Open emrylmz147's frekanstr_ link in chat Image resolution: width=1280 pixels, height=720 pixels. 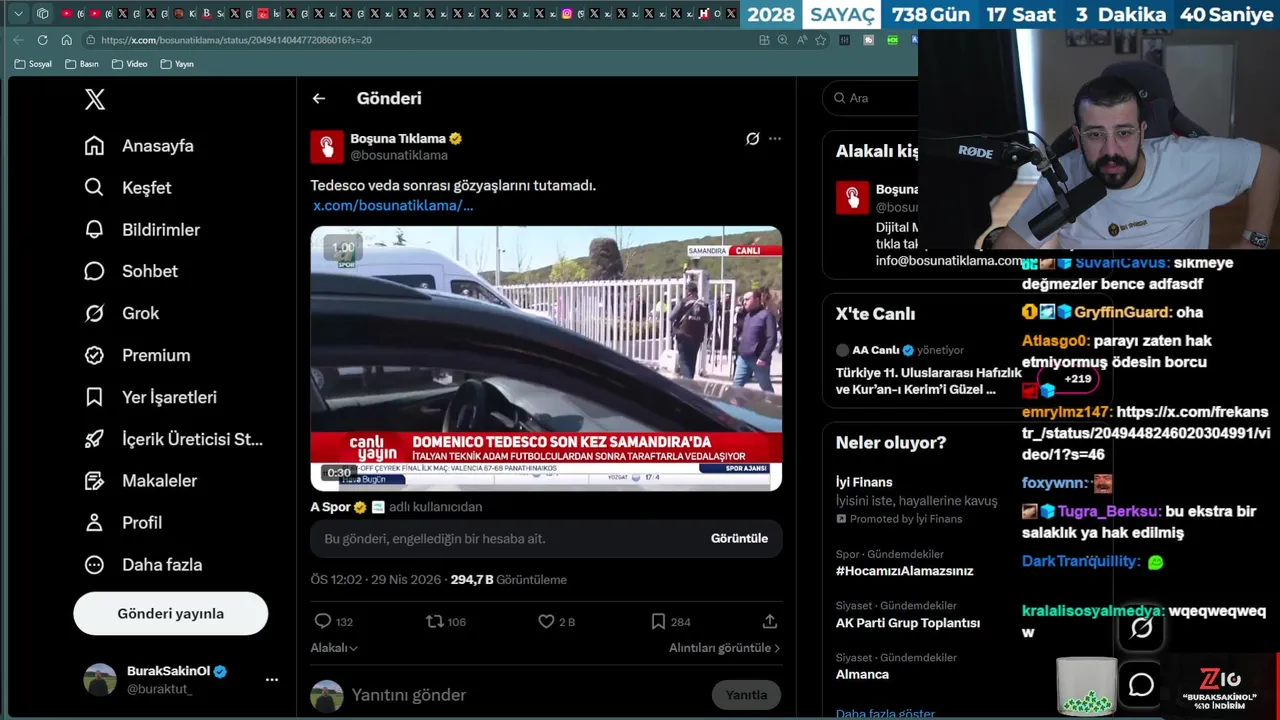[x=1146, y=433]
